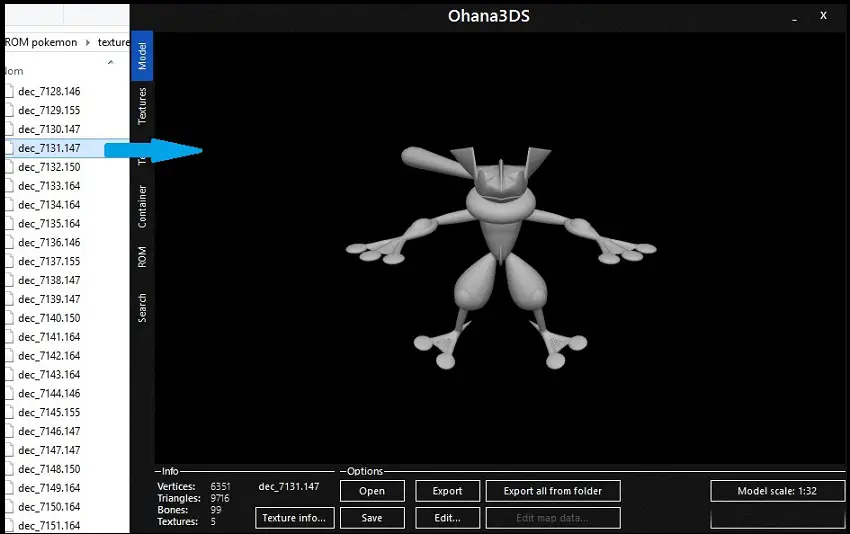This screenshot has width=850, height=534.
Task: Close the Ohana3DS window
Action: (823, 16)
